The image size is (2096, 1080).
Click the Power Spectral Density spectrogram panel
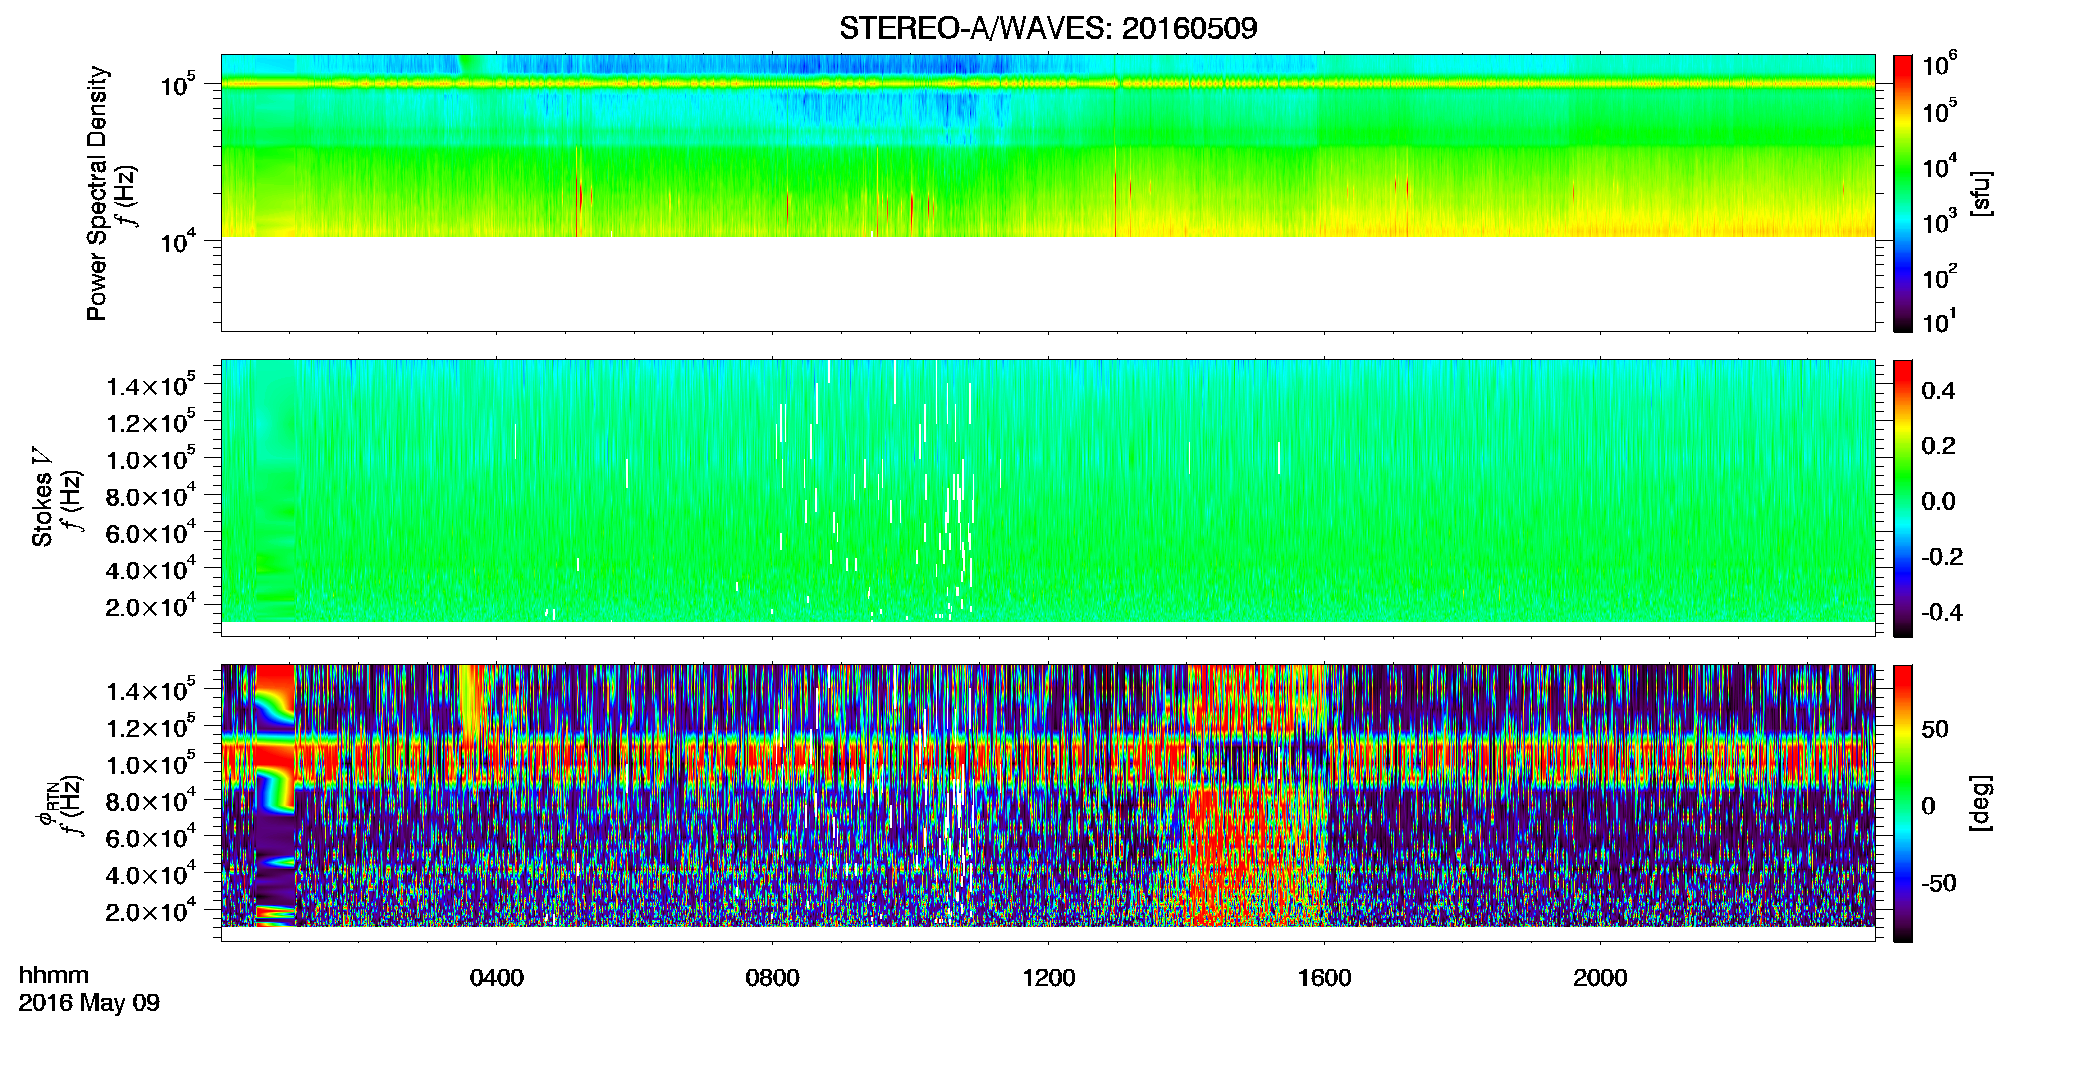(x=1048, y=193)
